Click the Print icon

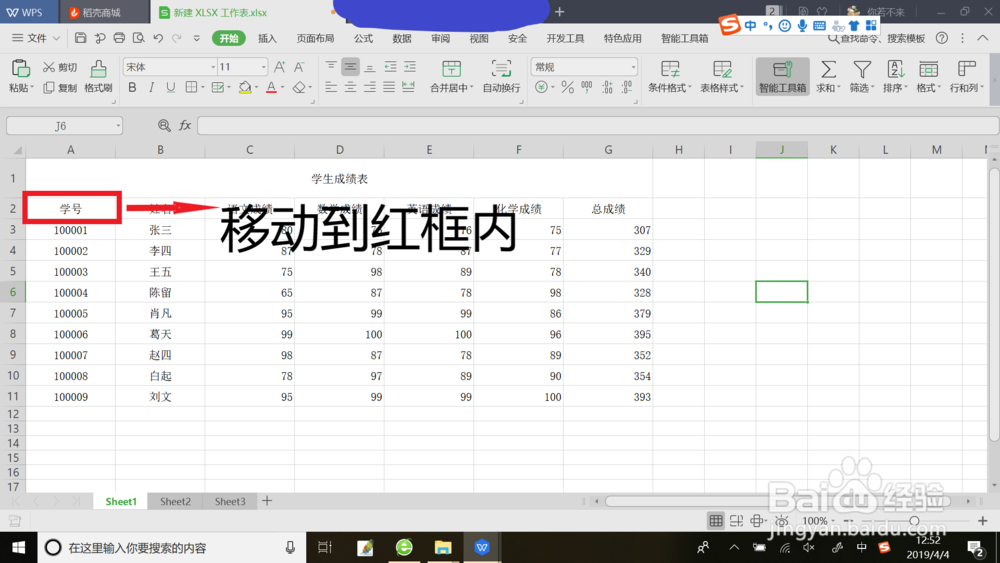(x=119, y=38)
